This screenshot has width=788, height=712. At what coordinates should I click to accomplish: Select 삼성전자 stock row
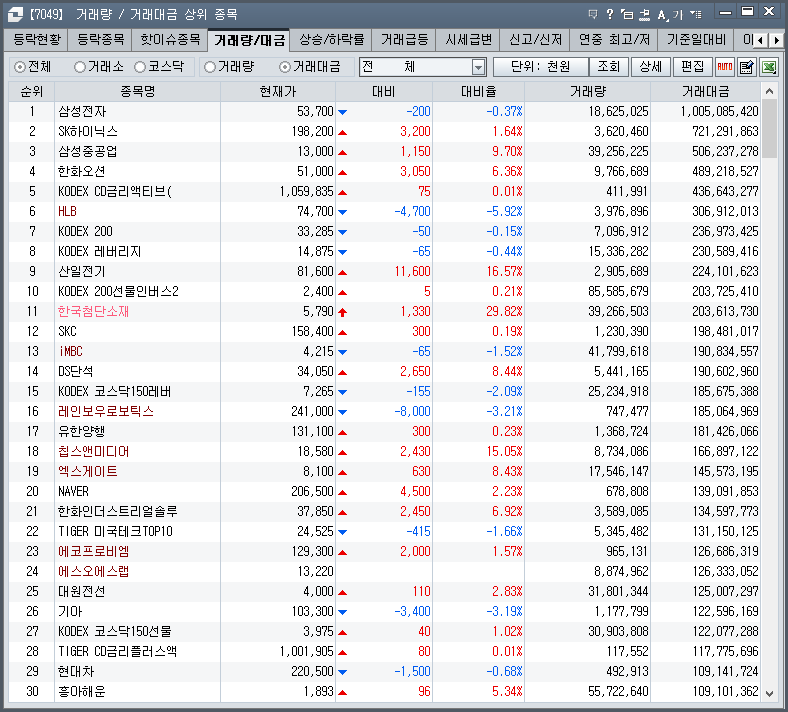(x=384, y=112)
